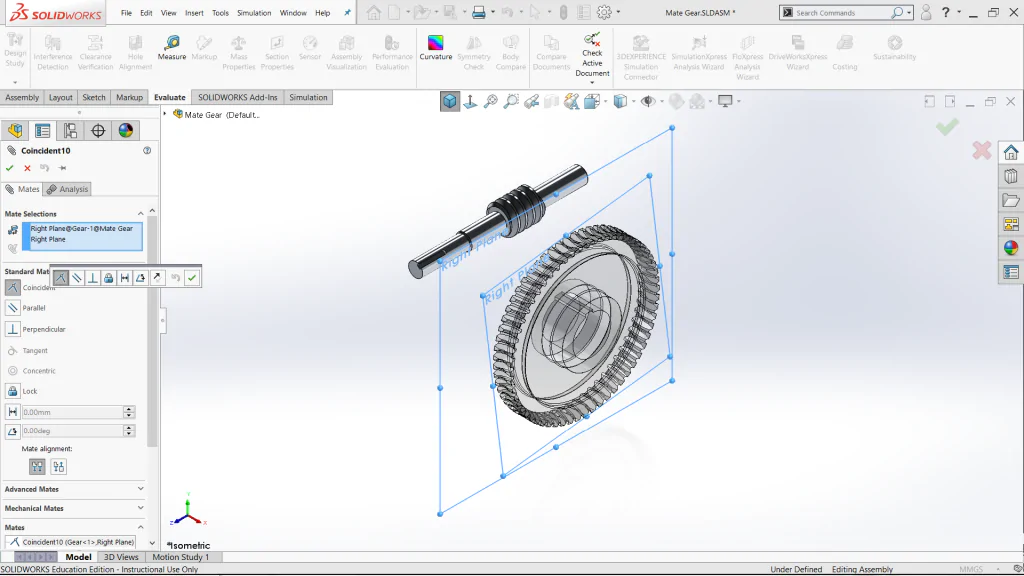
Task: Switch to the Sketch ribbon tab
Action: point(93,97)
